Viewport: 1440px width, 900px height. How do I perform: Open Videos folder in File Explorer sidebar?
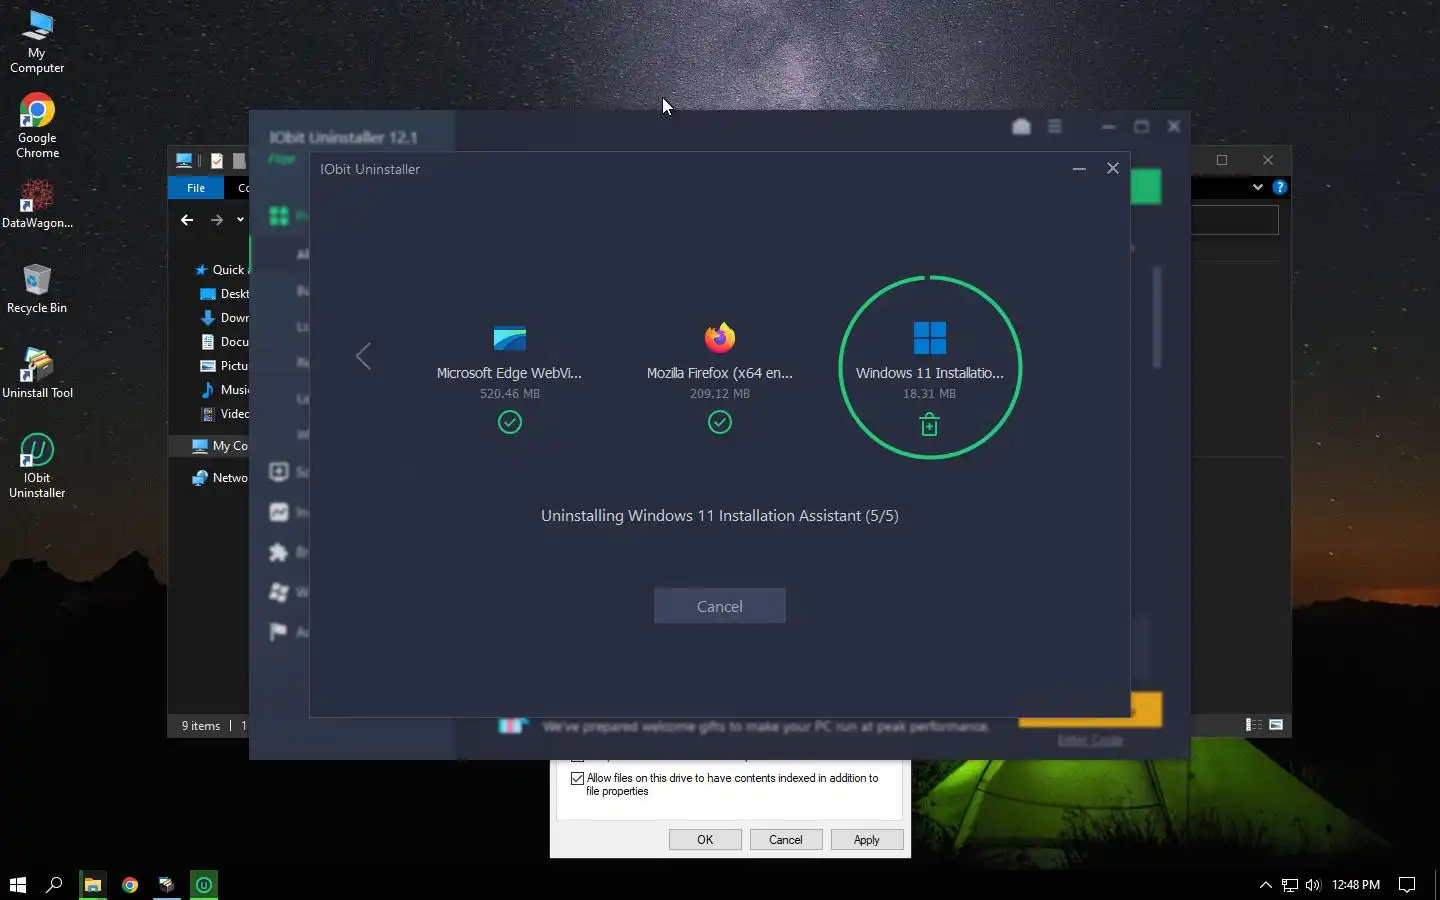point(224,414)
